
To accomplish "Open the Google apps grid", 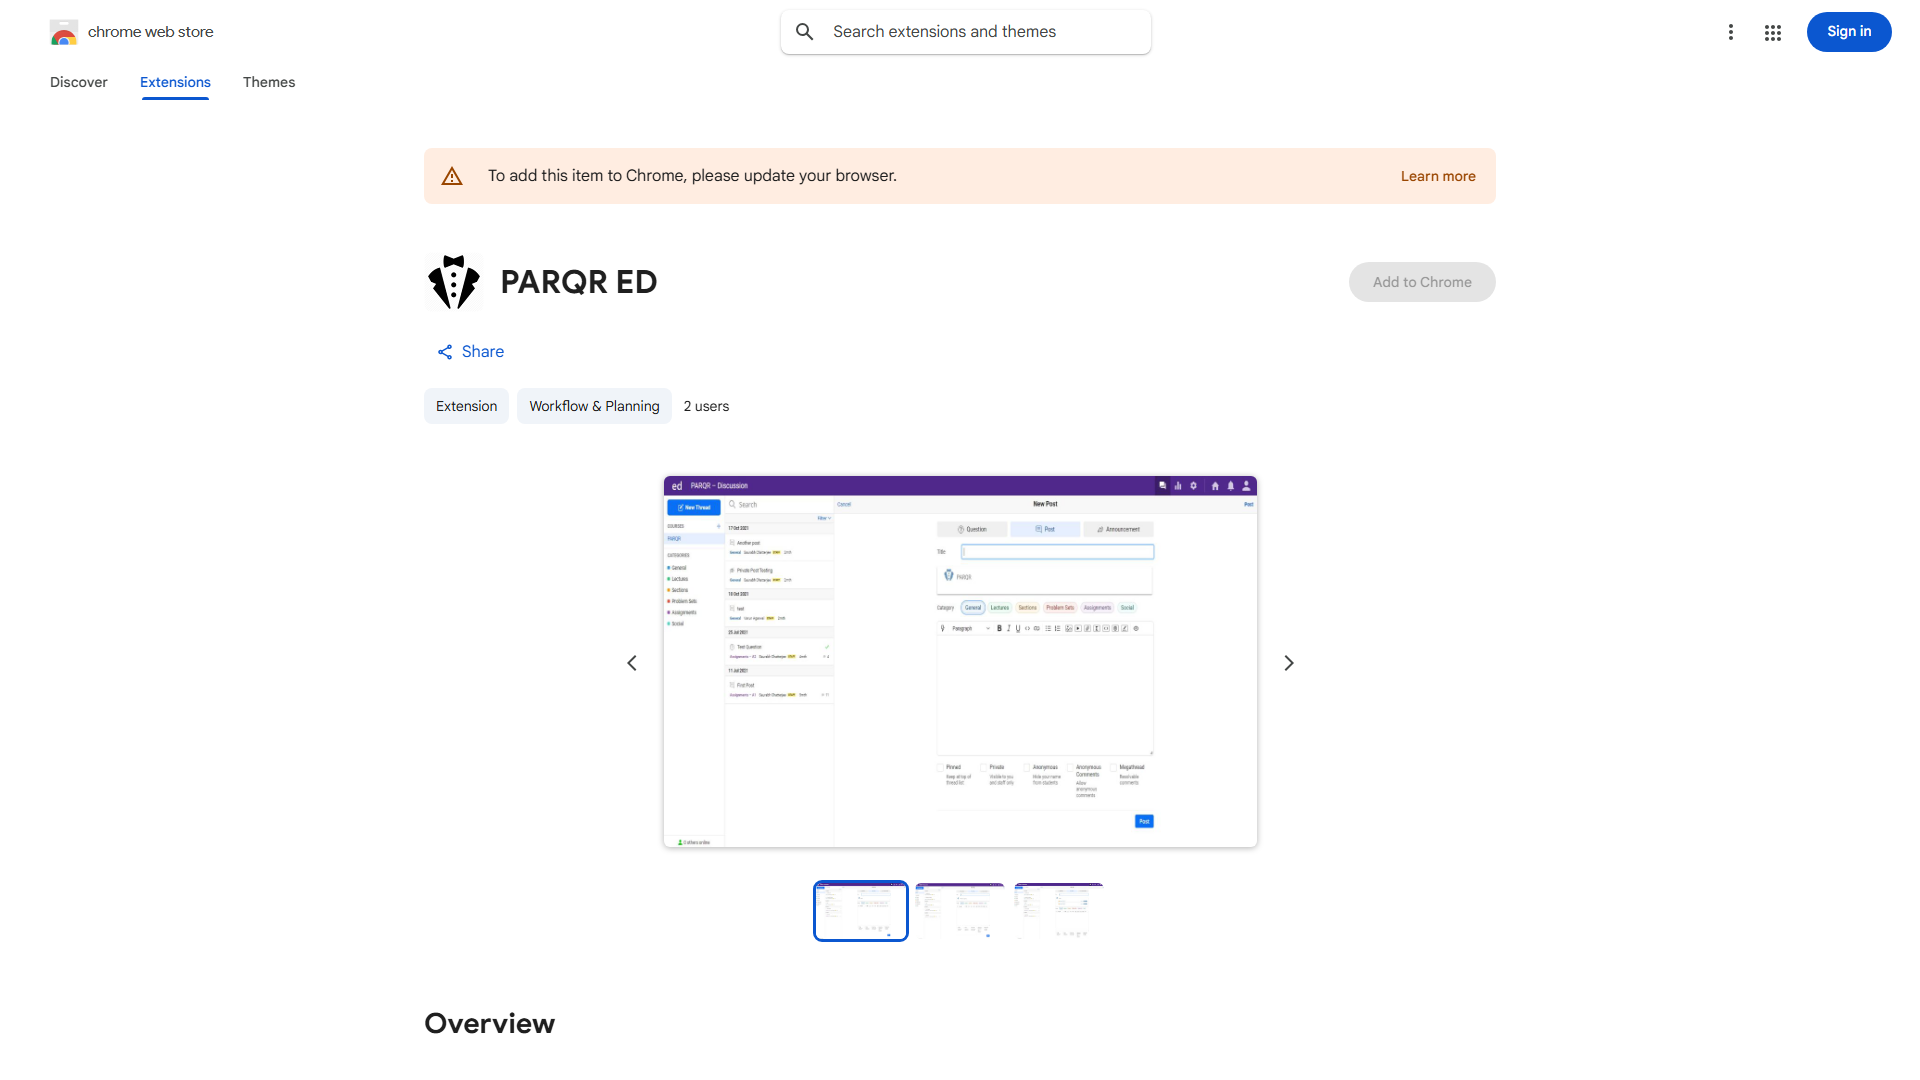I will 1773,32.
